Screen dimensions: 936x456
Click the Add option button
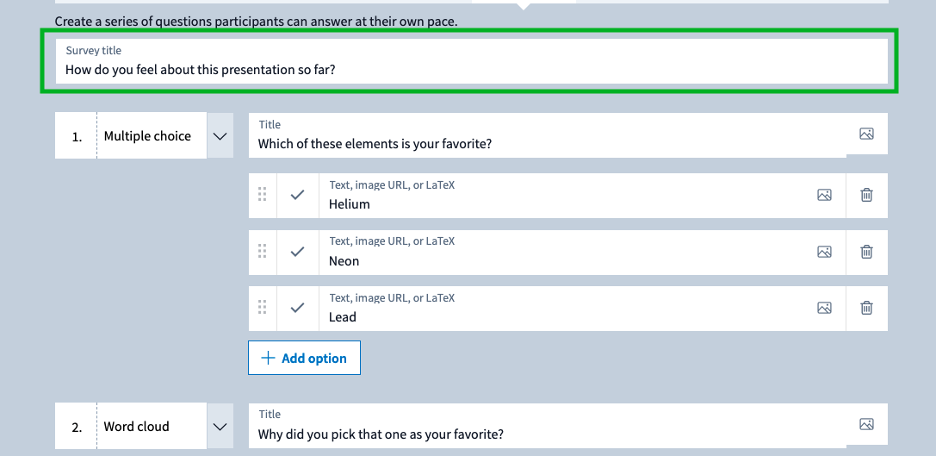(304, 358)
